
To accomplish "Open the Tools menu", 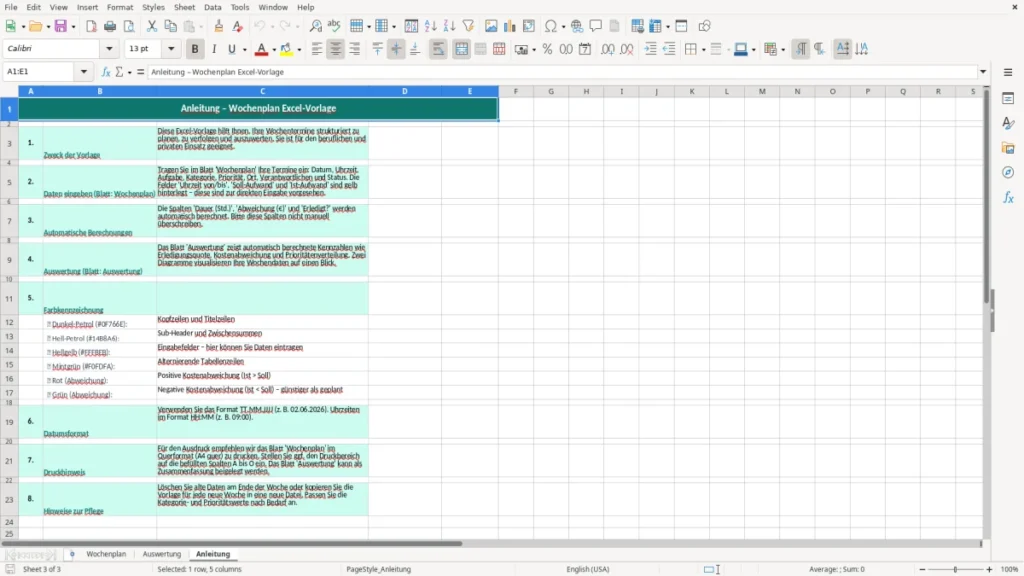I will [x=240, y=7].
